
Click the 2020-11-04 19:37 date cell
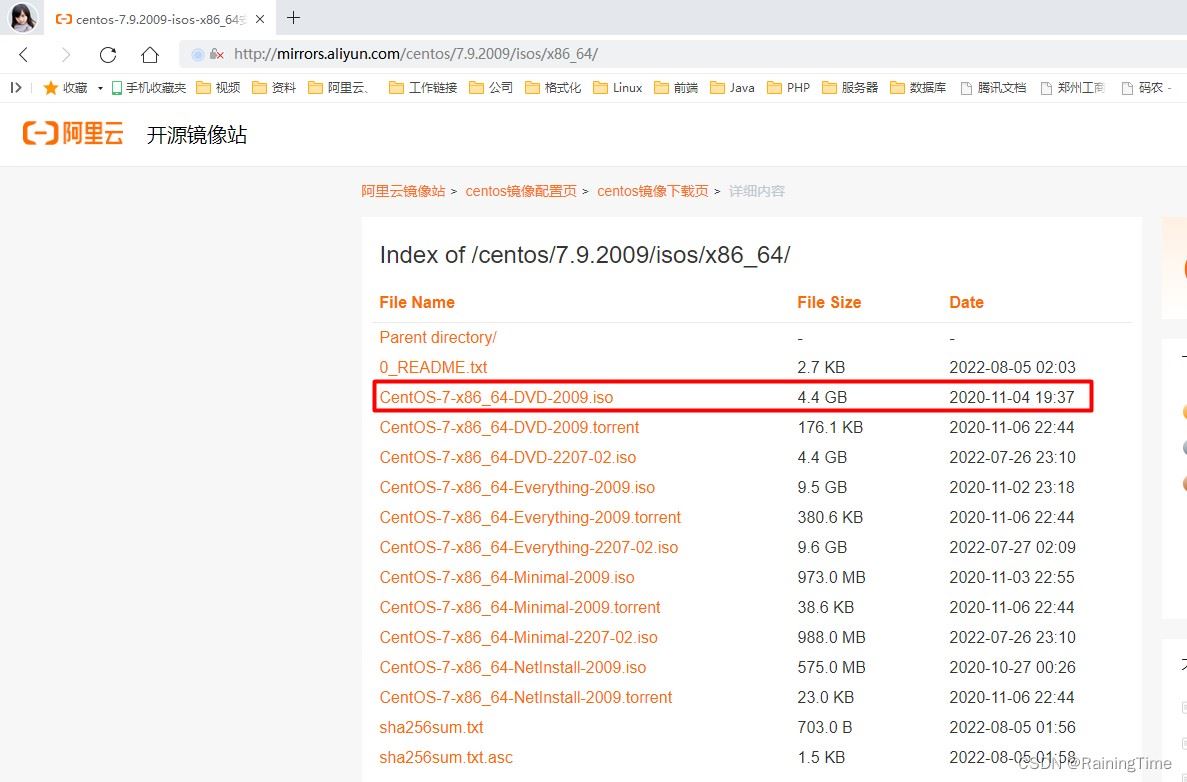[1011, 397]
